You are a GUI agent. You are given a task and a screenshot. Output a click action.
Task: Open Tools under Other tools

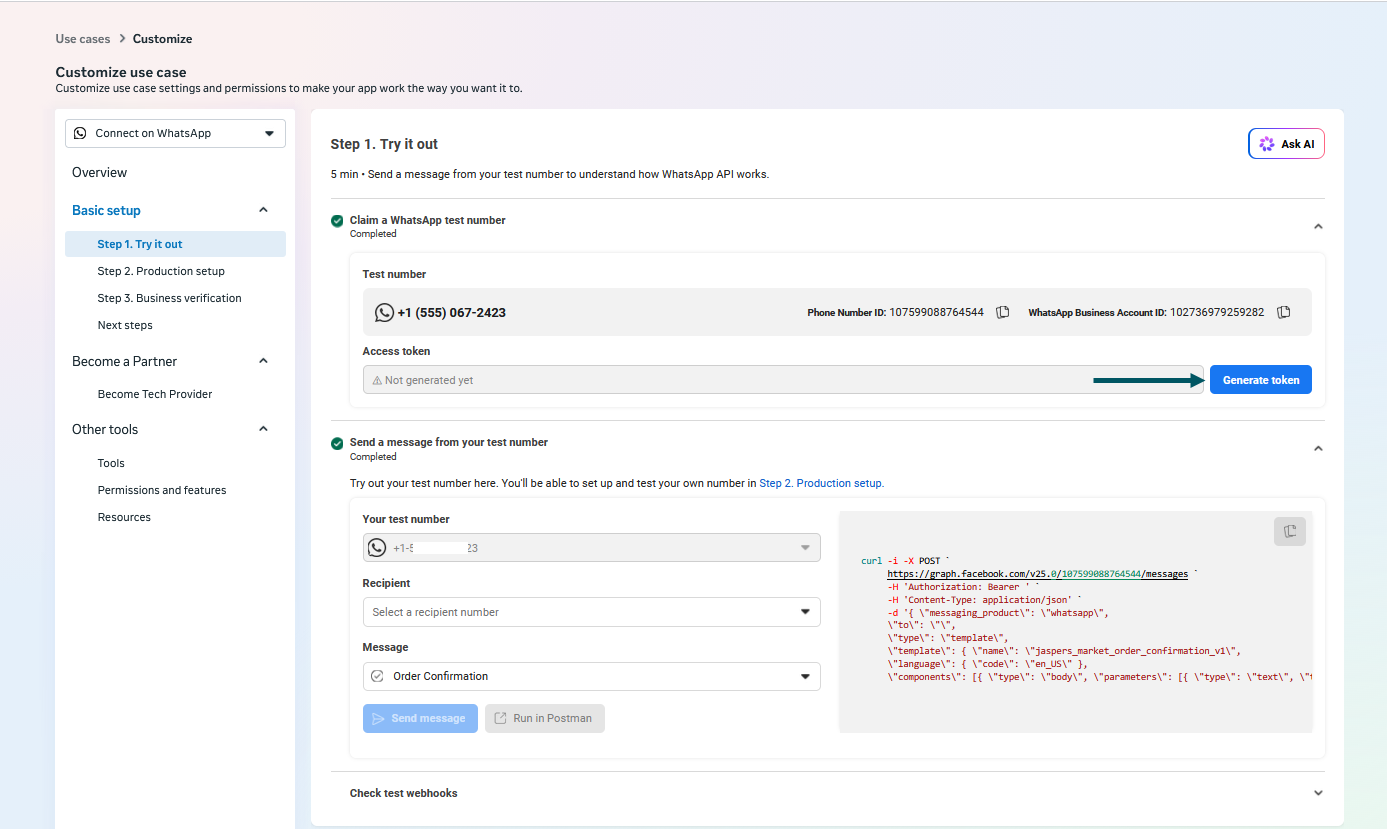click(111, 463)
